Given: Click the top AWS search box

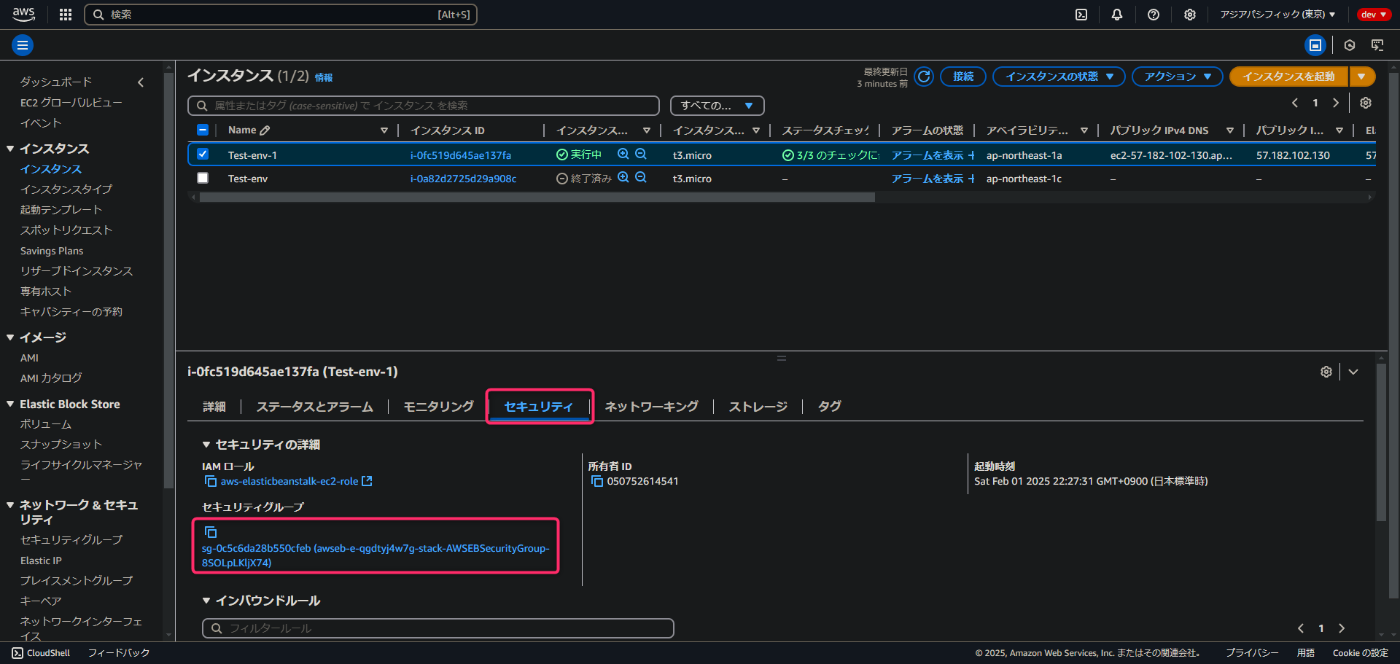Looking at the screenshot, I should click(x=280, y=14).
